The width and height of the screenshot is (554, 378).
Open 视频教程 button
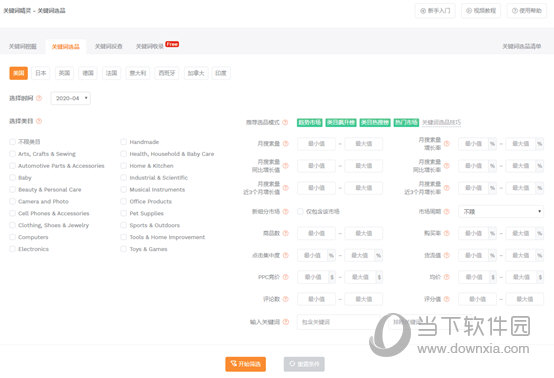481,11
